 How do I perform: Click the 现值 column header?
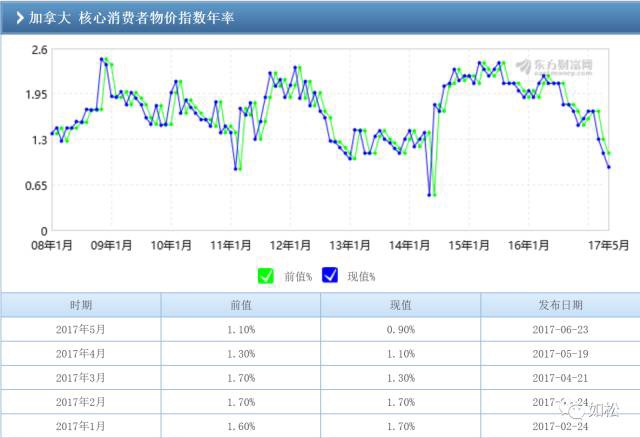pos(401,305)
